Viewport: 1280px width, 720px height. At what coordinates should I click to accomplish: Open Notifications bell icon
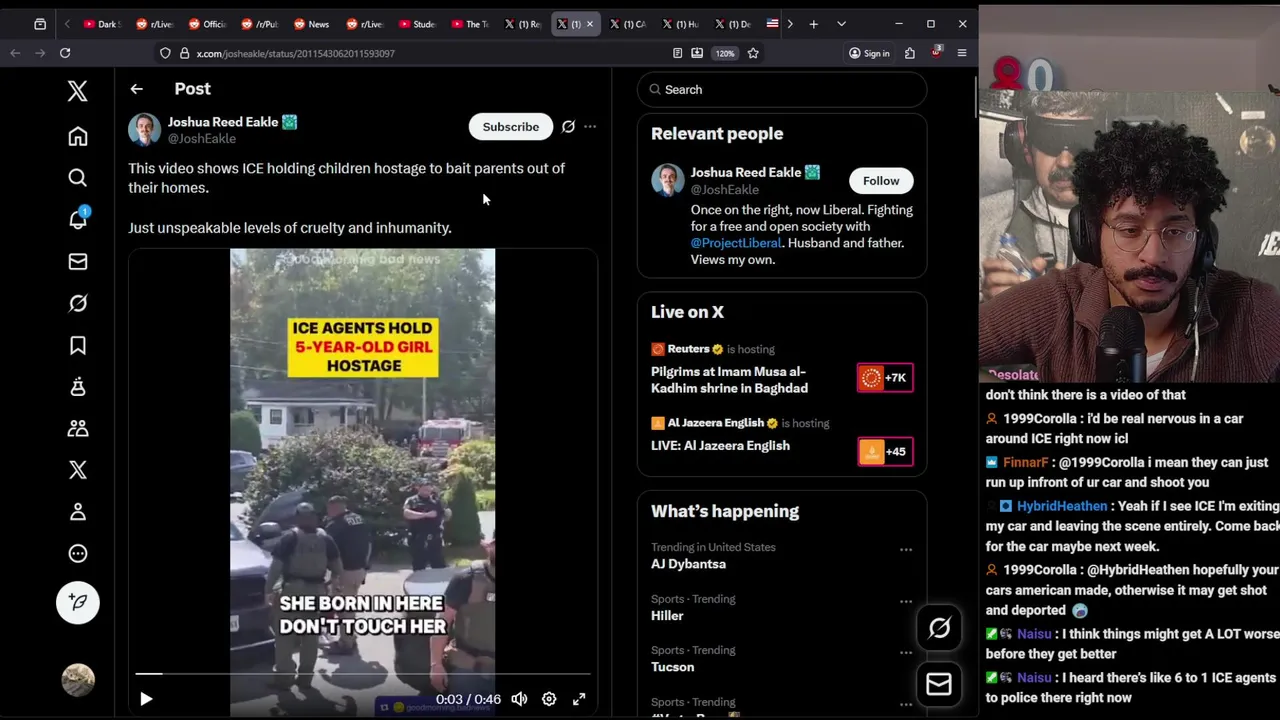[x=77, y=219]
